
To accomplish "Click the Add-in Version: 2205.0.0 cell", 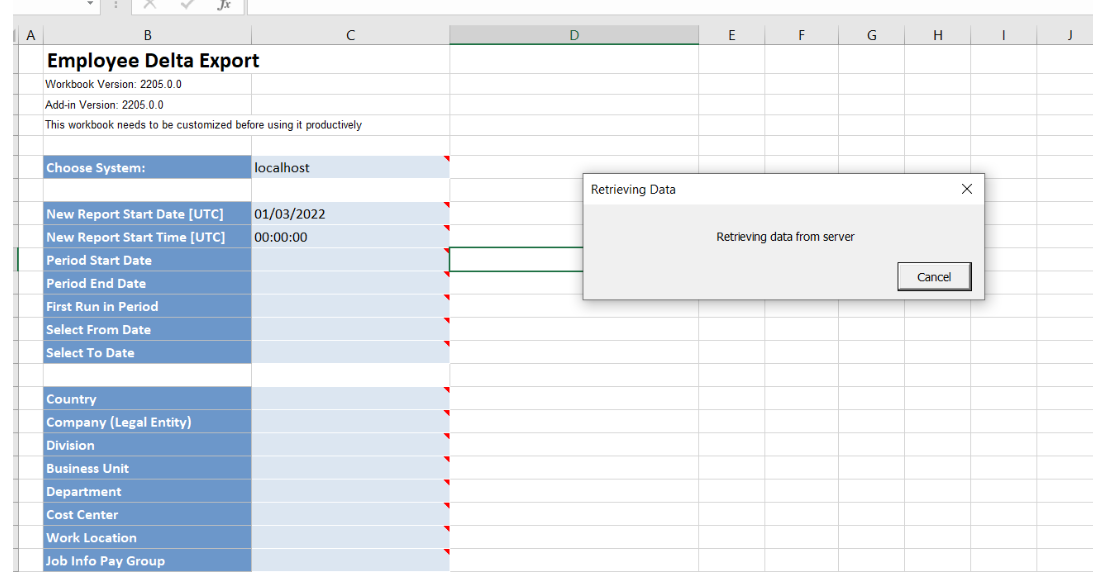I will 147,105.
